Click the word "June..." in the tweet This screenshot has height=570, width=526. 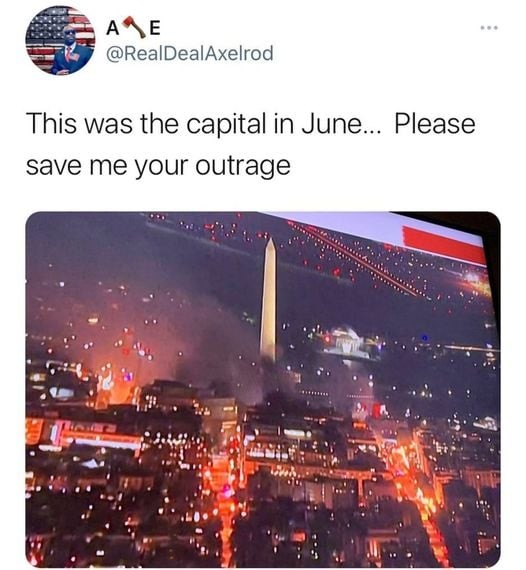[x=341, y=124]
